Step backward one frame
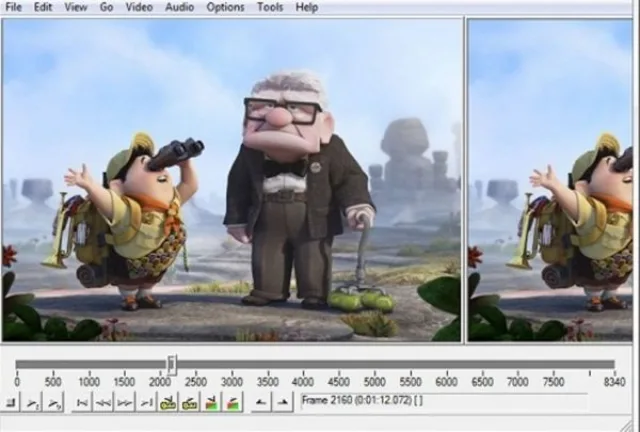Screen dimensions: 640x432 click(103, 403)
